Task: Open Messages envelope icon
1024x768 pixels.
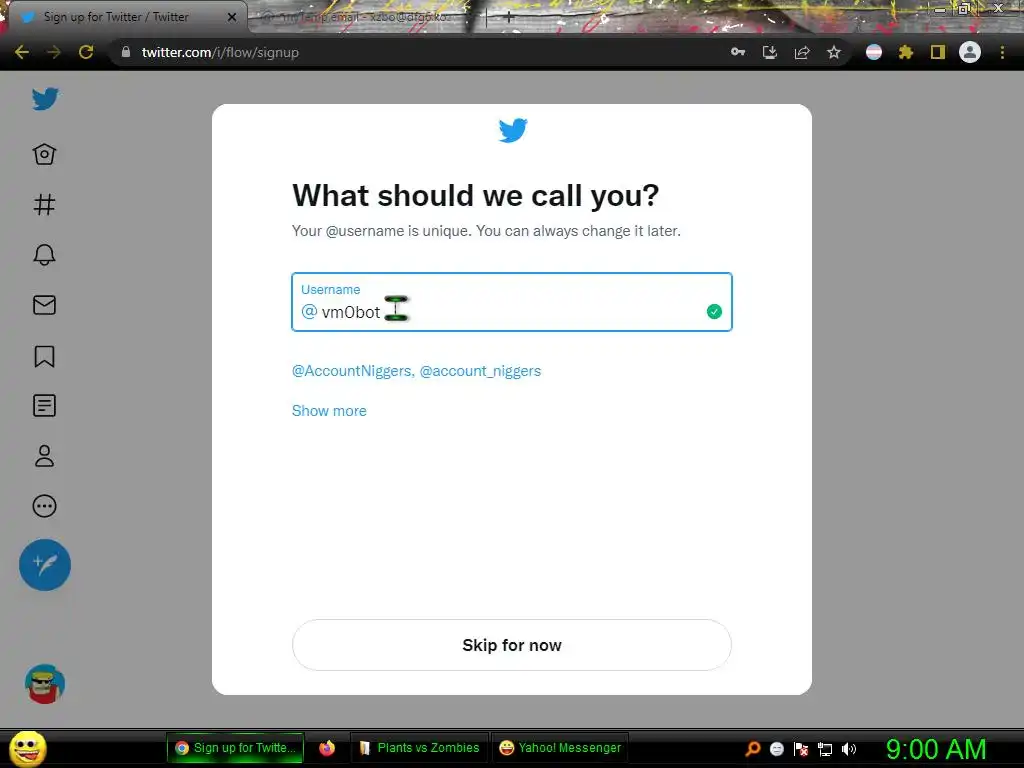Action: tap(44, 305)
